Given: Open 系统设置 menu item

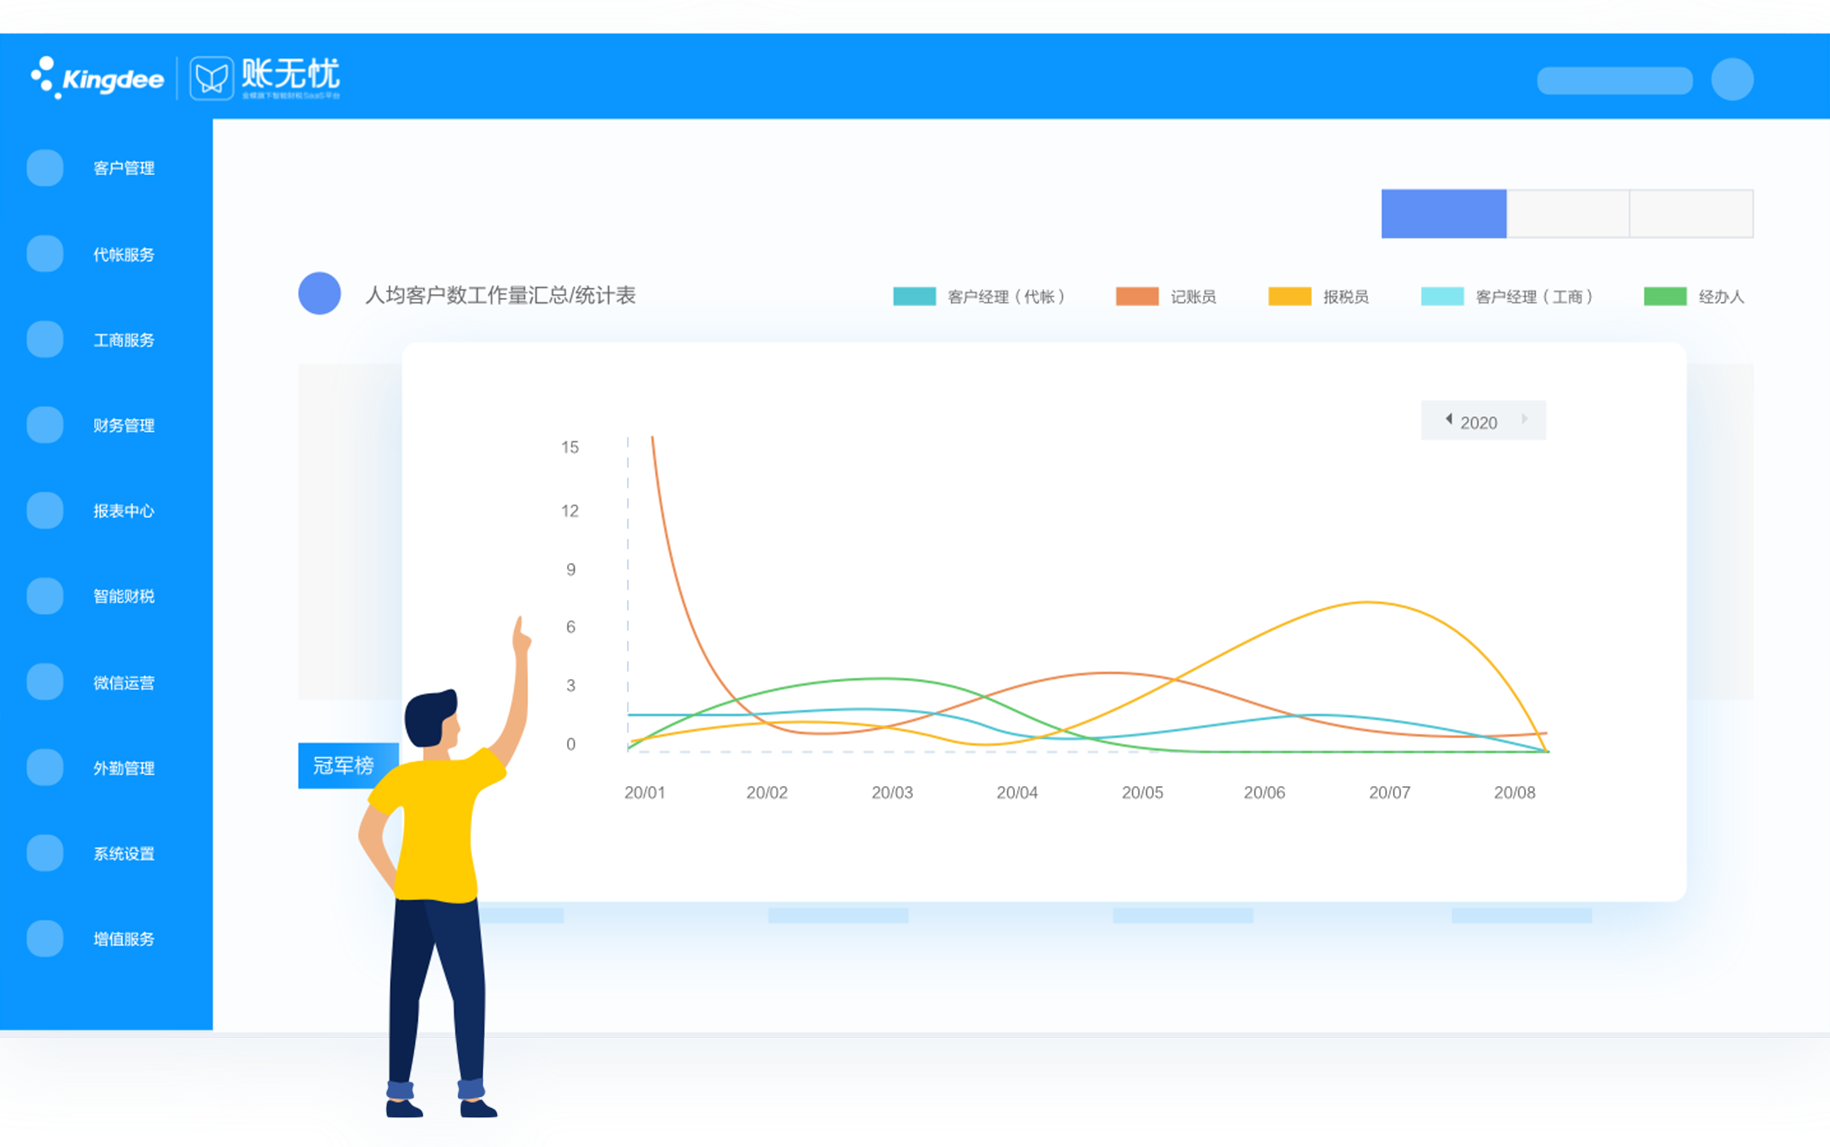Looking at the screenshot, I should (123, 854).
